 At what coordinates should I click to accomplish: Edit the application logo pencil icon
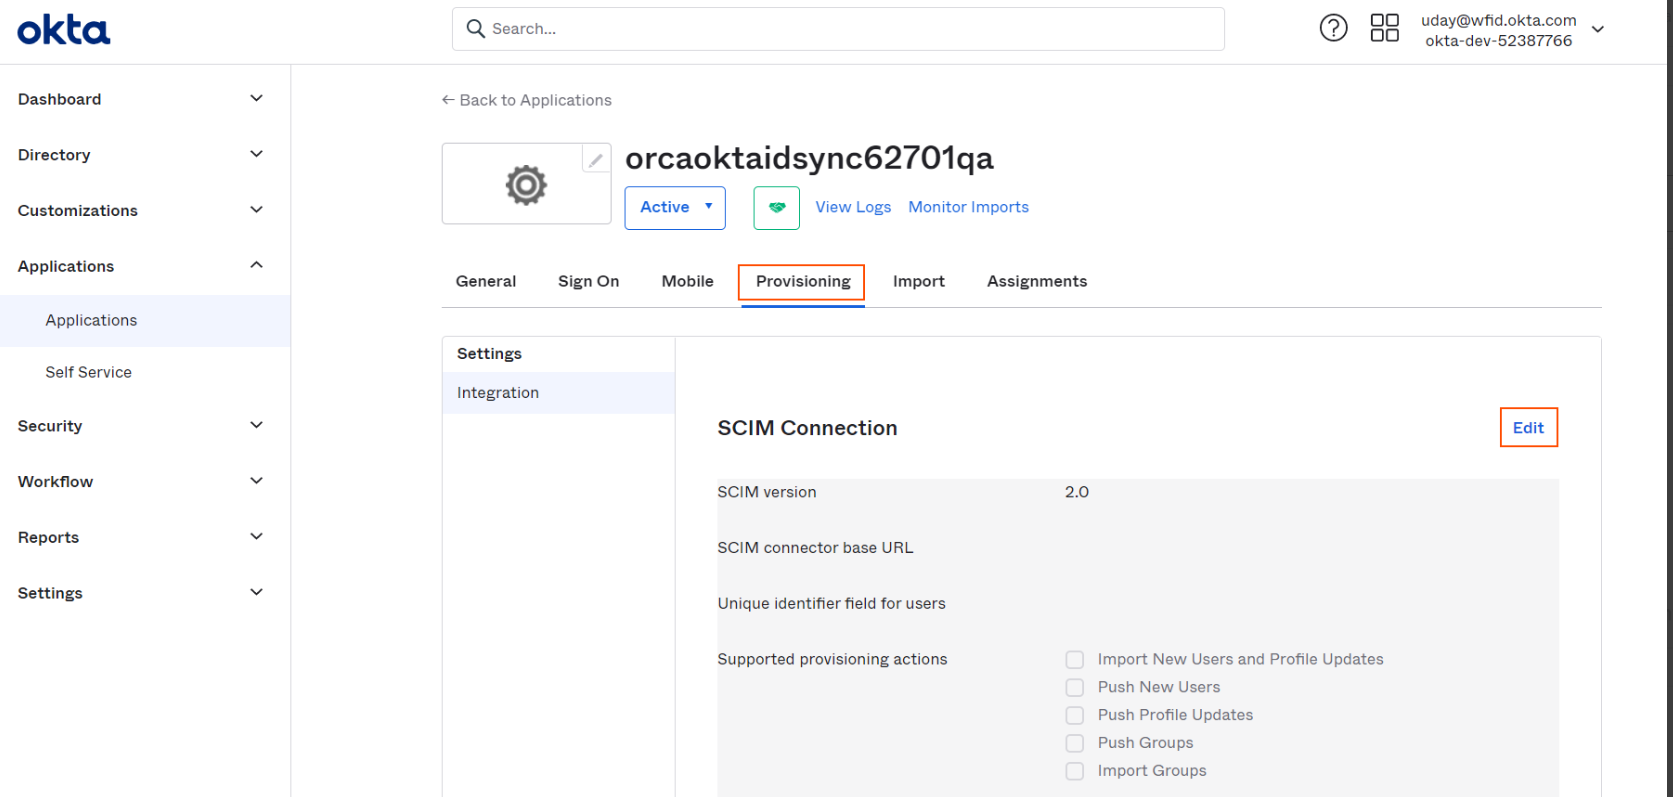click(596, 159)
